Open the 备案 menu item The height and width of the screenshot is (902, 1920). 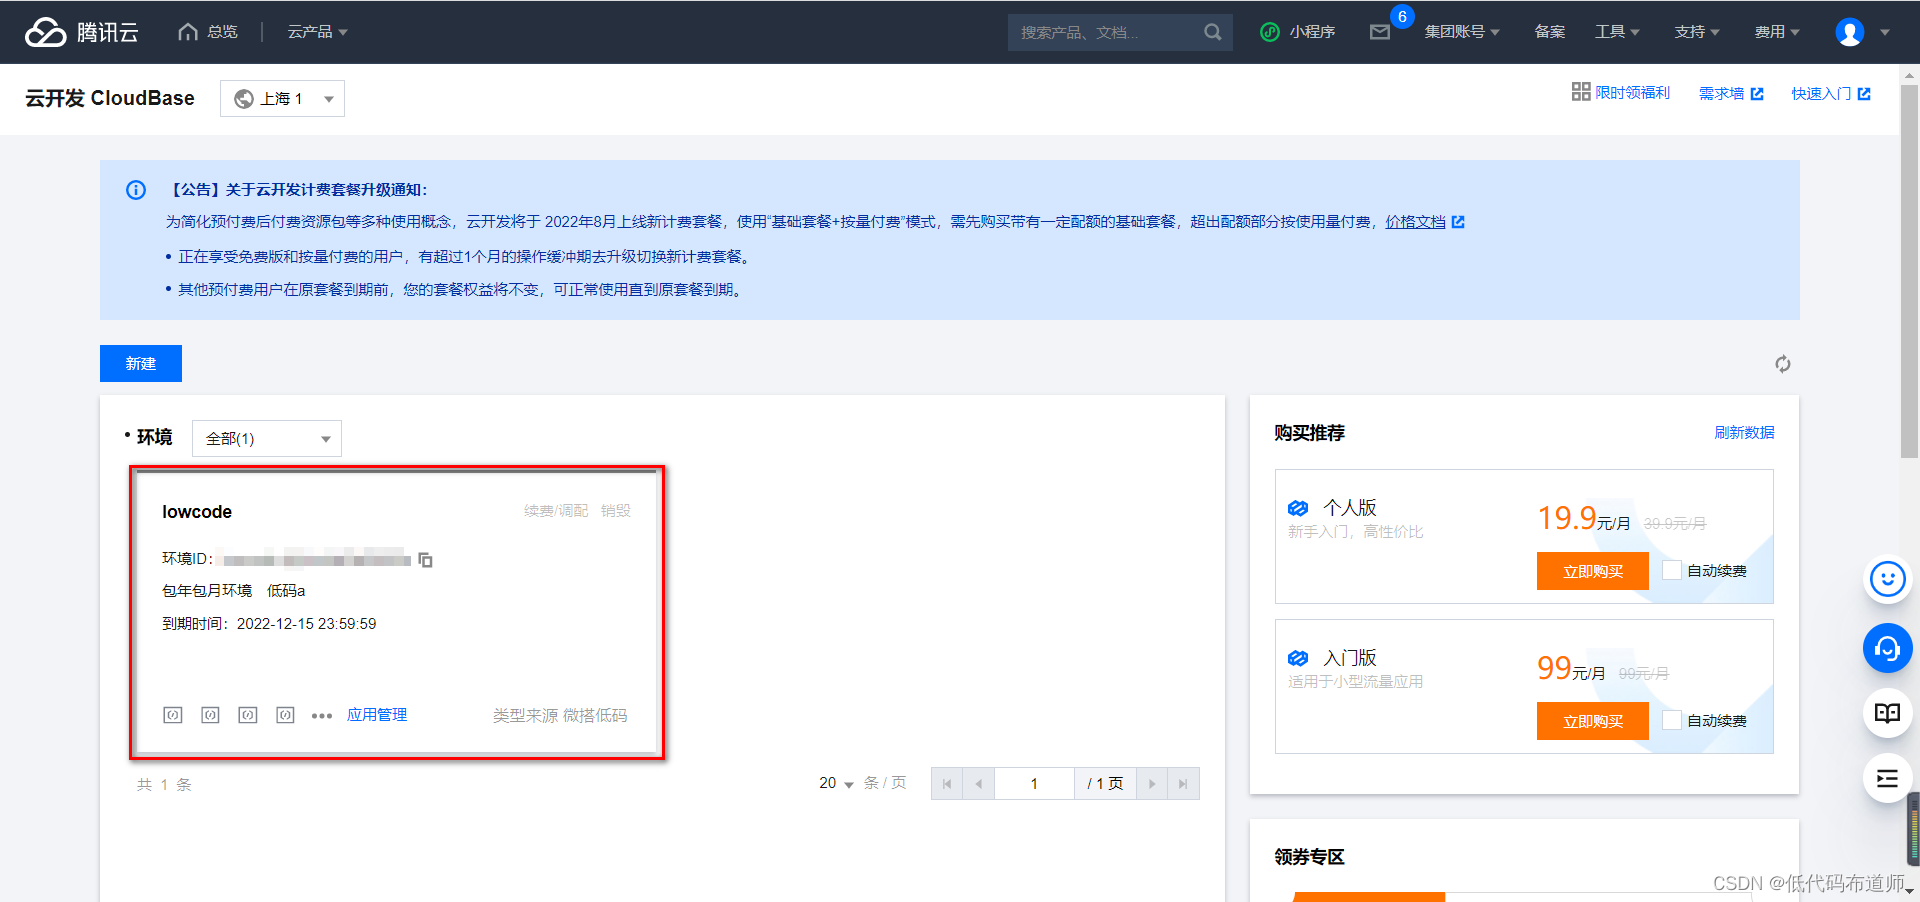1550,32
